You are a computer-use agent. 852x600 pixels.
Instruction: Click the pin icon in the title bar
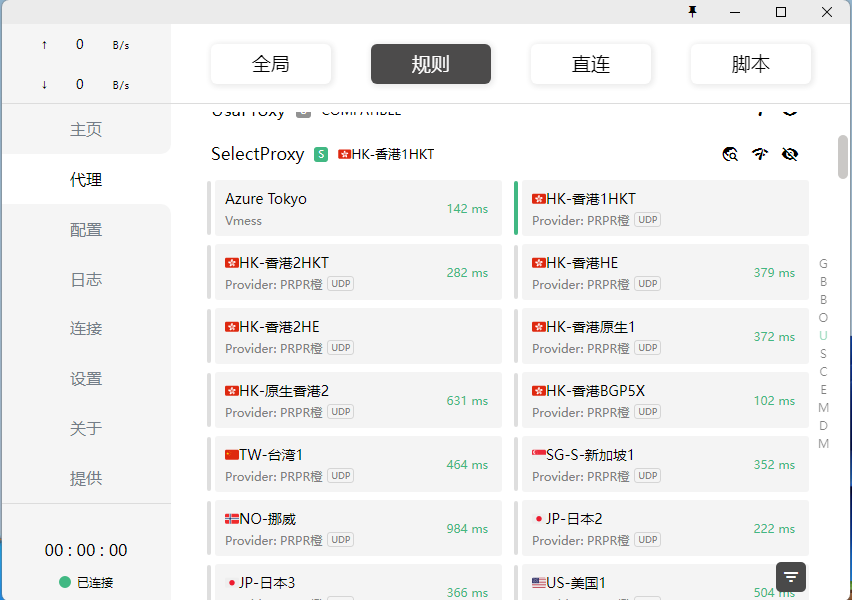coord(693,12)
